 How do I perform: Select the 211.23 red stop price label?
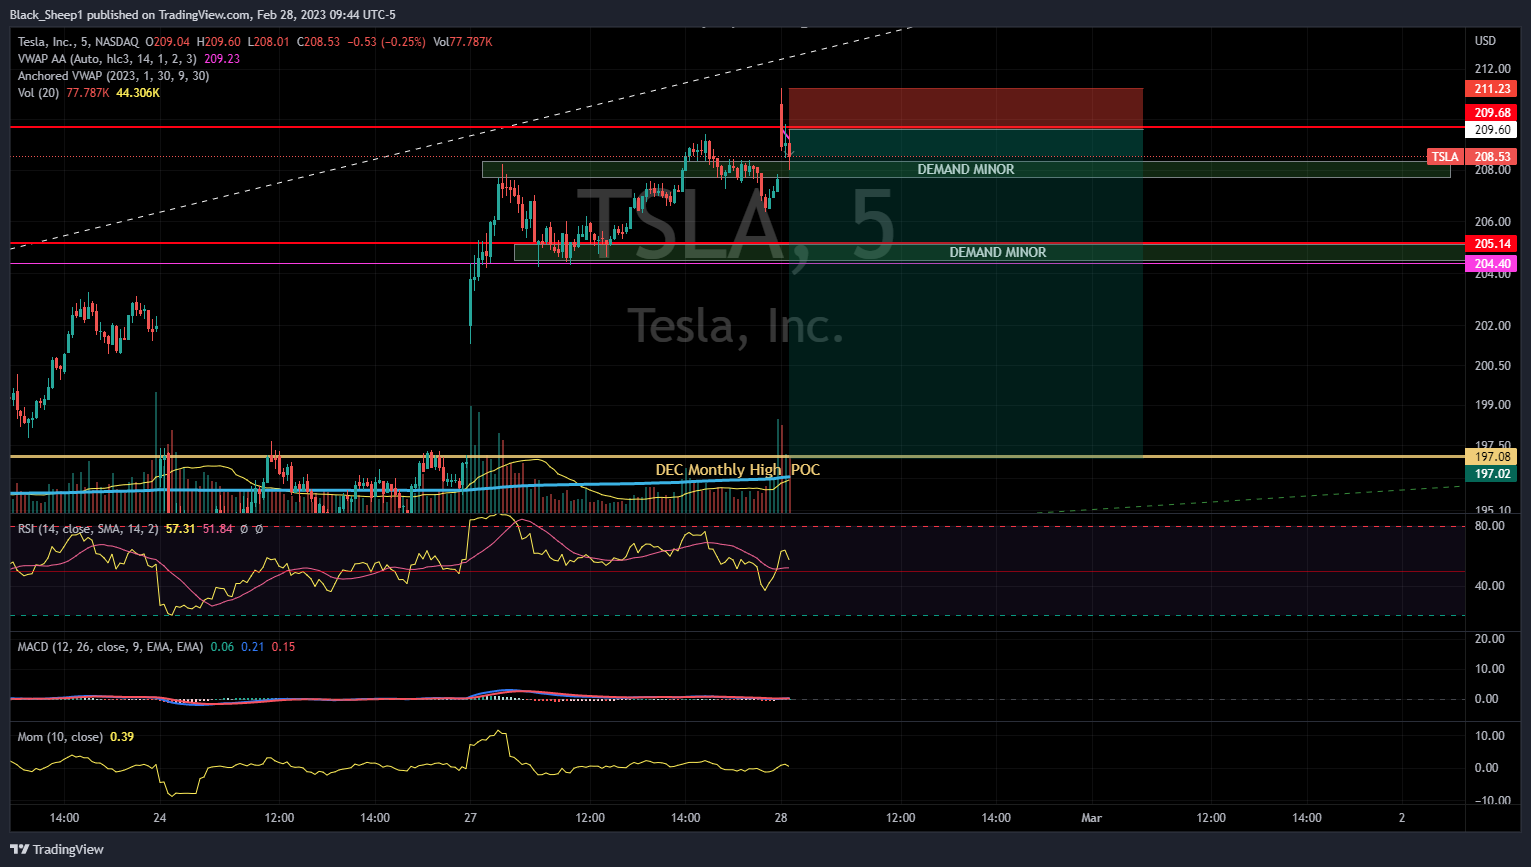(1492, 89)
